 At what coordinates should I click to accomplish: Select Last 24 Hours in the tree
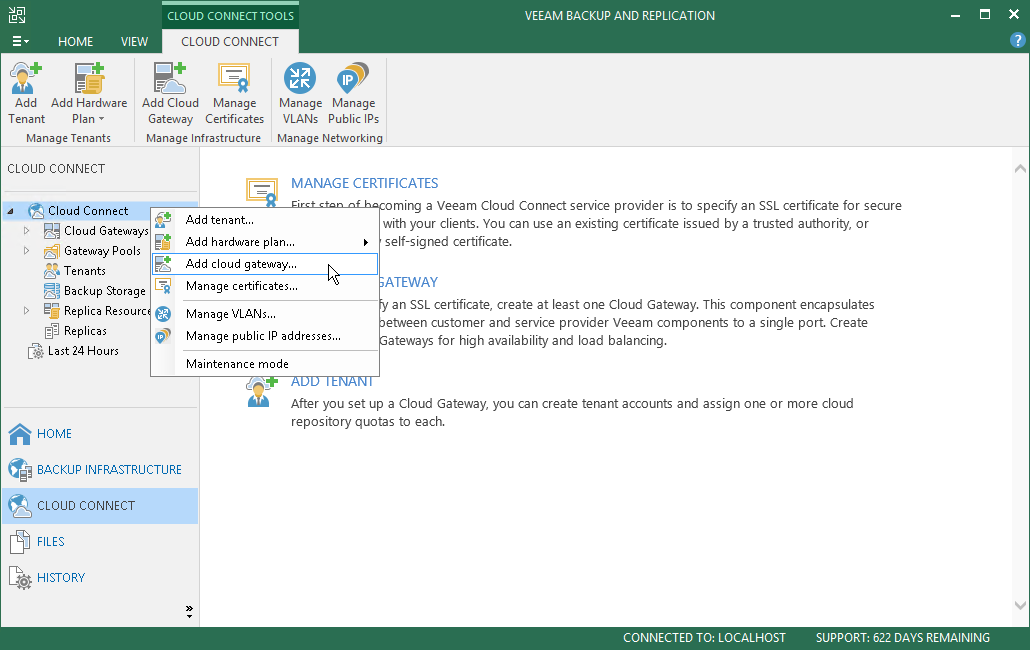83,351
